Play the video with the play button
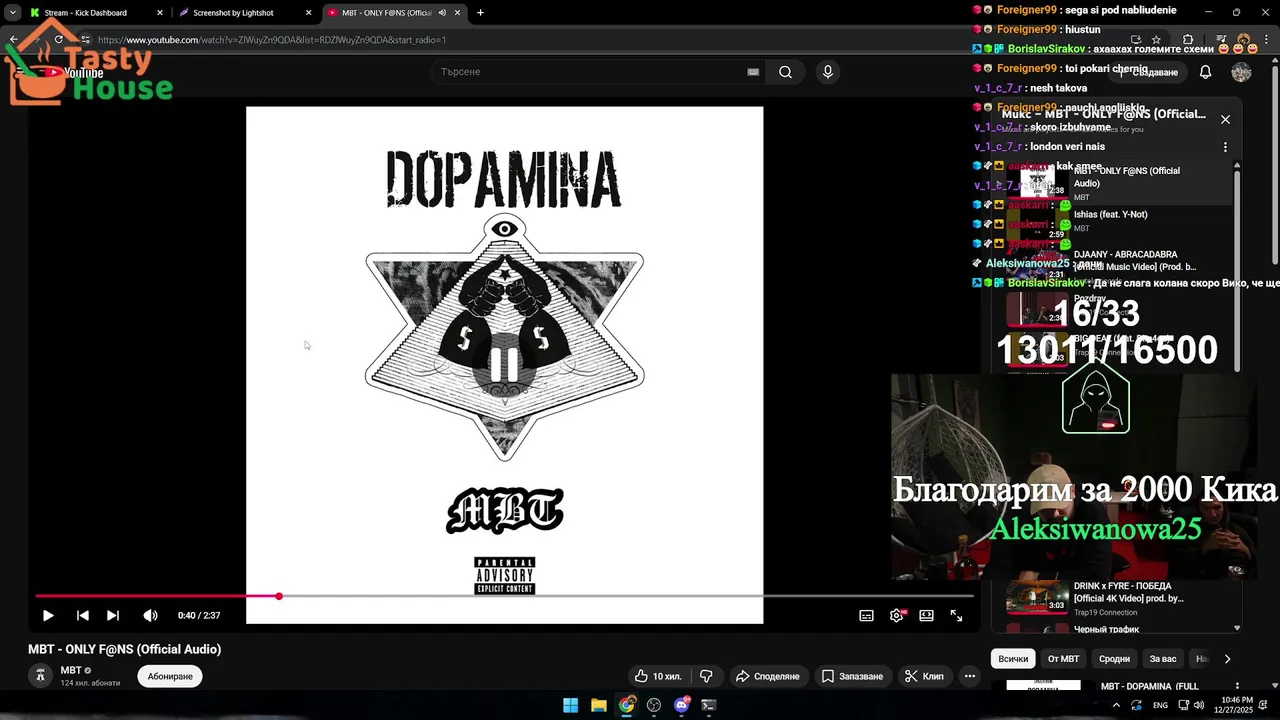This screenshot has width=1280, height=720. (48, 616)
